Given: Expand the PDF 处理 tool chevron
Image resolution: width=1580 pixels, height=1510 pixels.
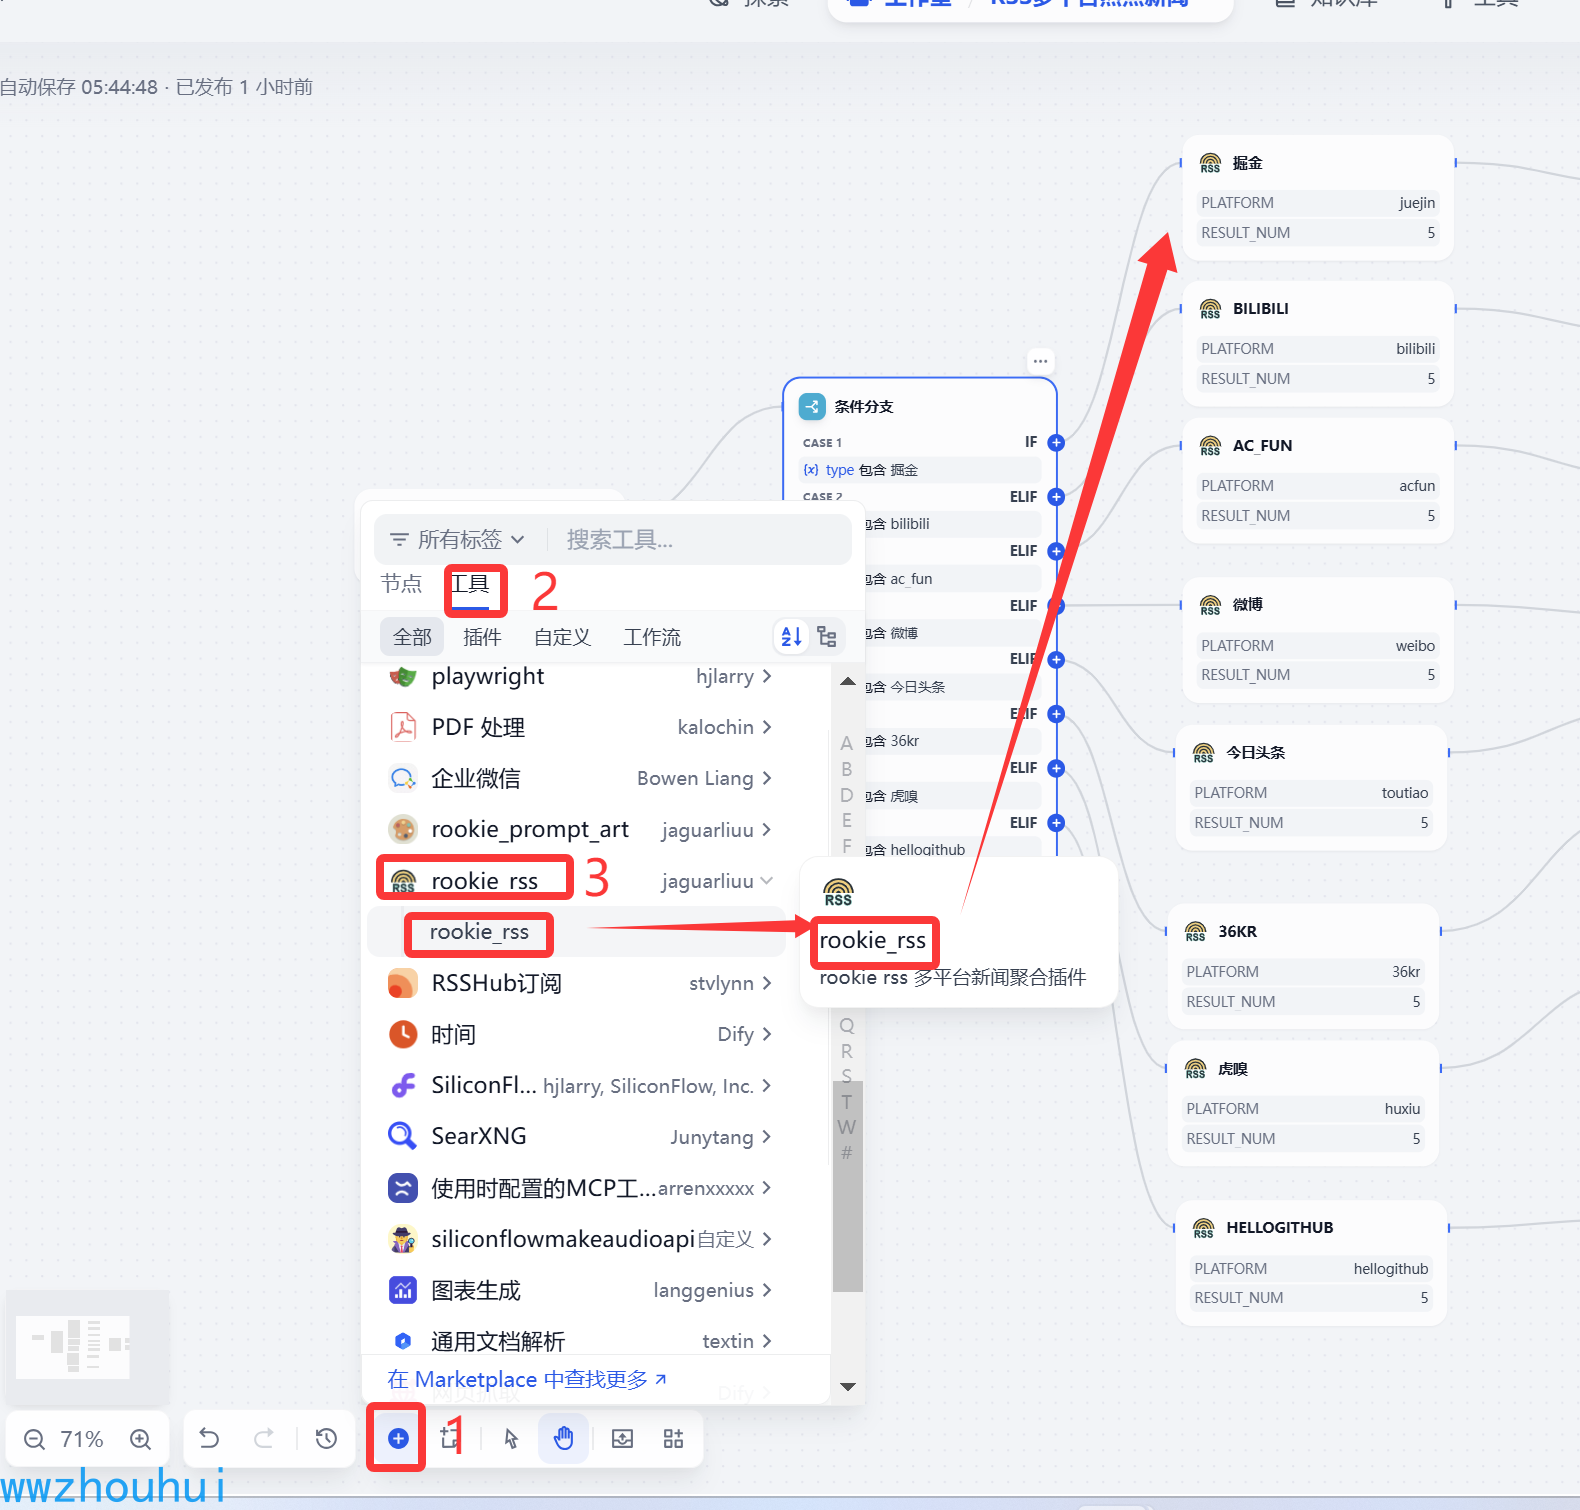Looking at the screenshot, I should pos(767,727).
